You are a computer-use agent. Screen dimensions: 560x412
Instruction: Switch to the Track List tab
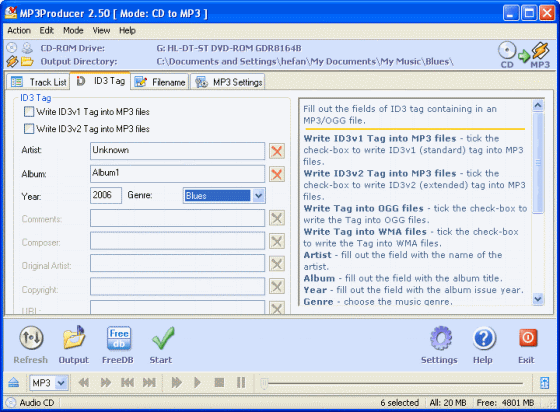[38, 82]
